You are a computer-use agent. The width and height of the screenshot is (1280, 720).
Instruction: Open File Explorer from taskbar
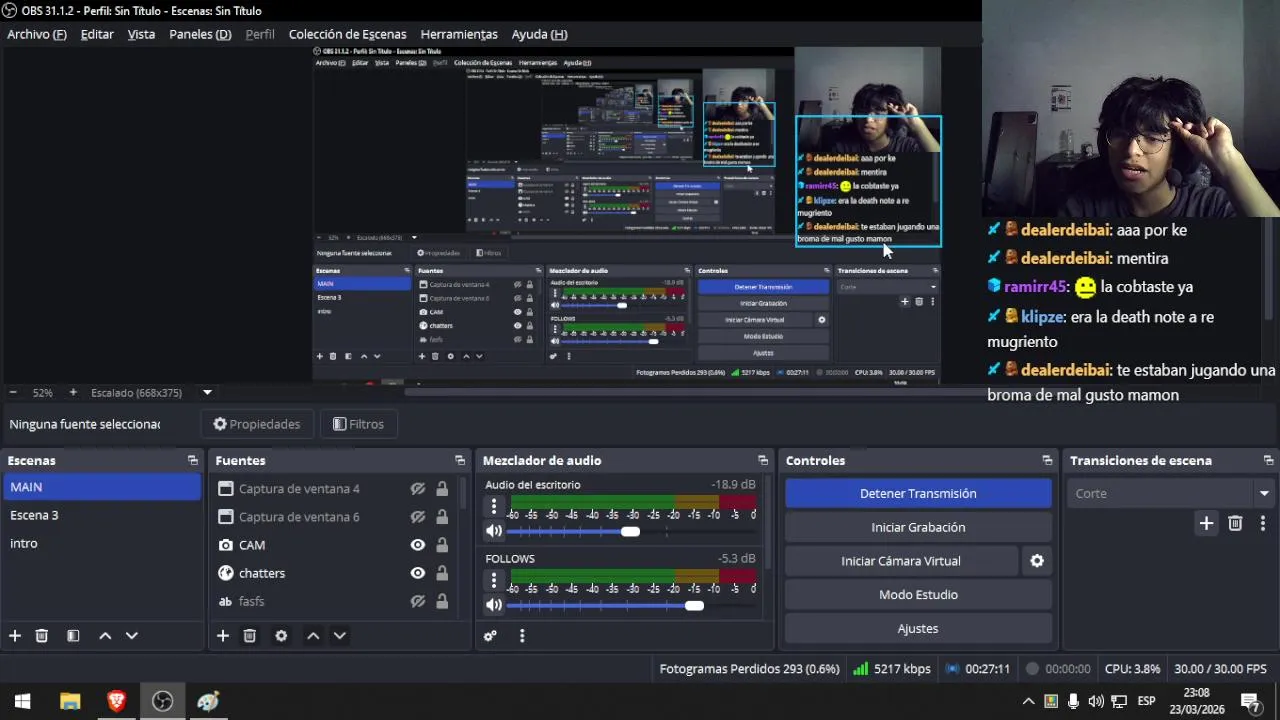tap(70, 701)
